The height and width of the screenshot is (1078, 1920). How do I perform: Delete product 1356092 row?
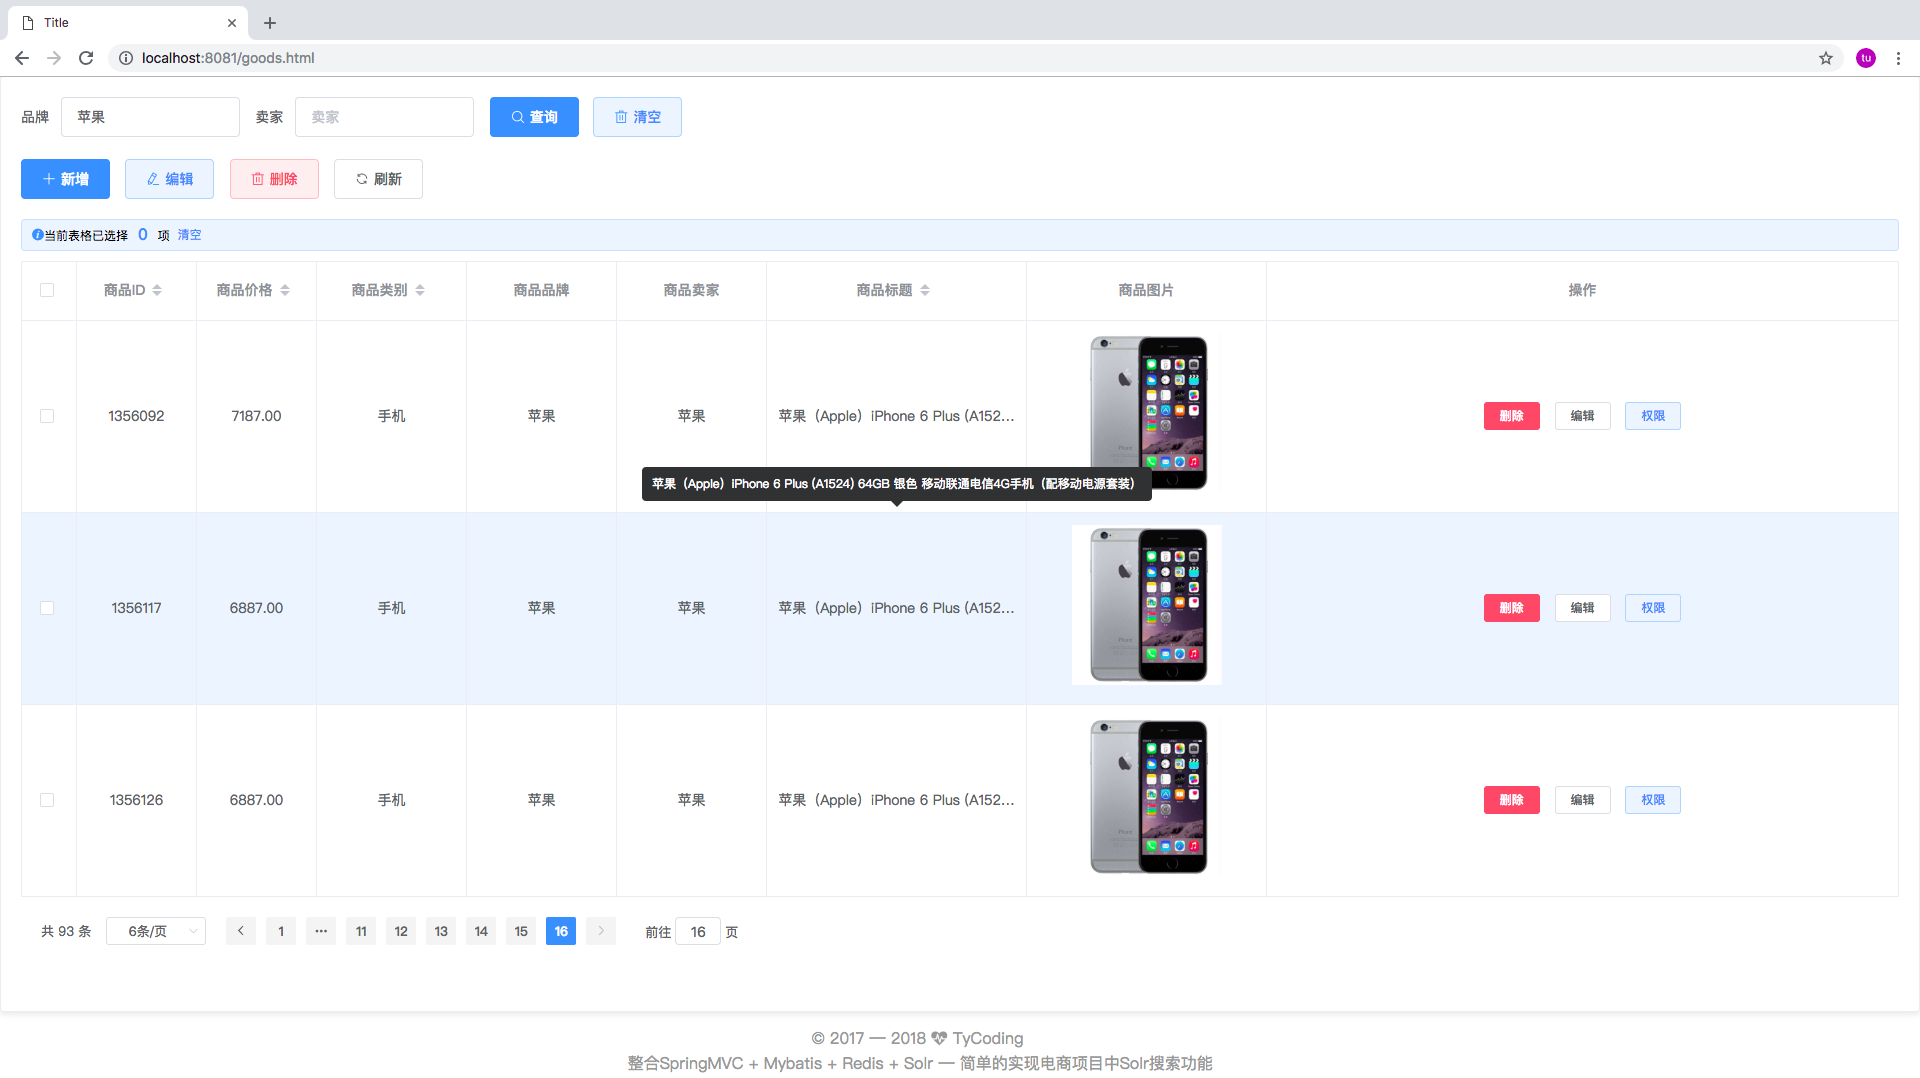1511,416
